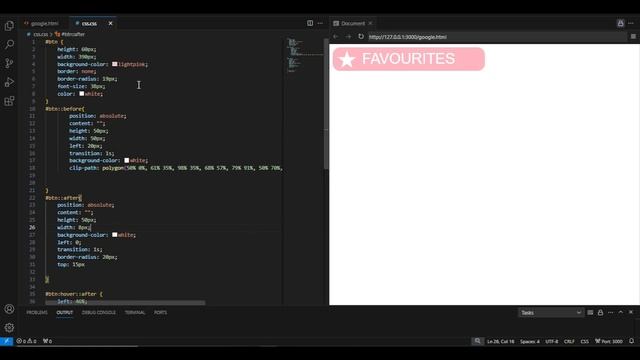Click Ln 26 cursor position in status bar
The image size is (640, 360).
pyautogui.click(x=501, y=341)
